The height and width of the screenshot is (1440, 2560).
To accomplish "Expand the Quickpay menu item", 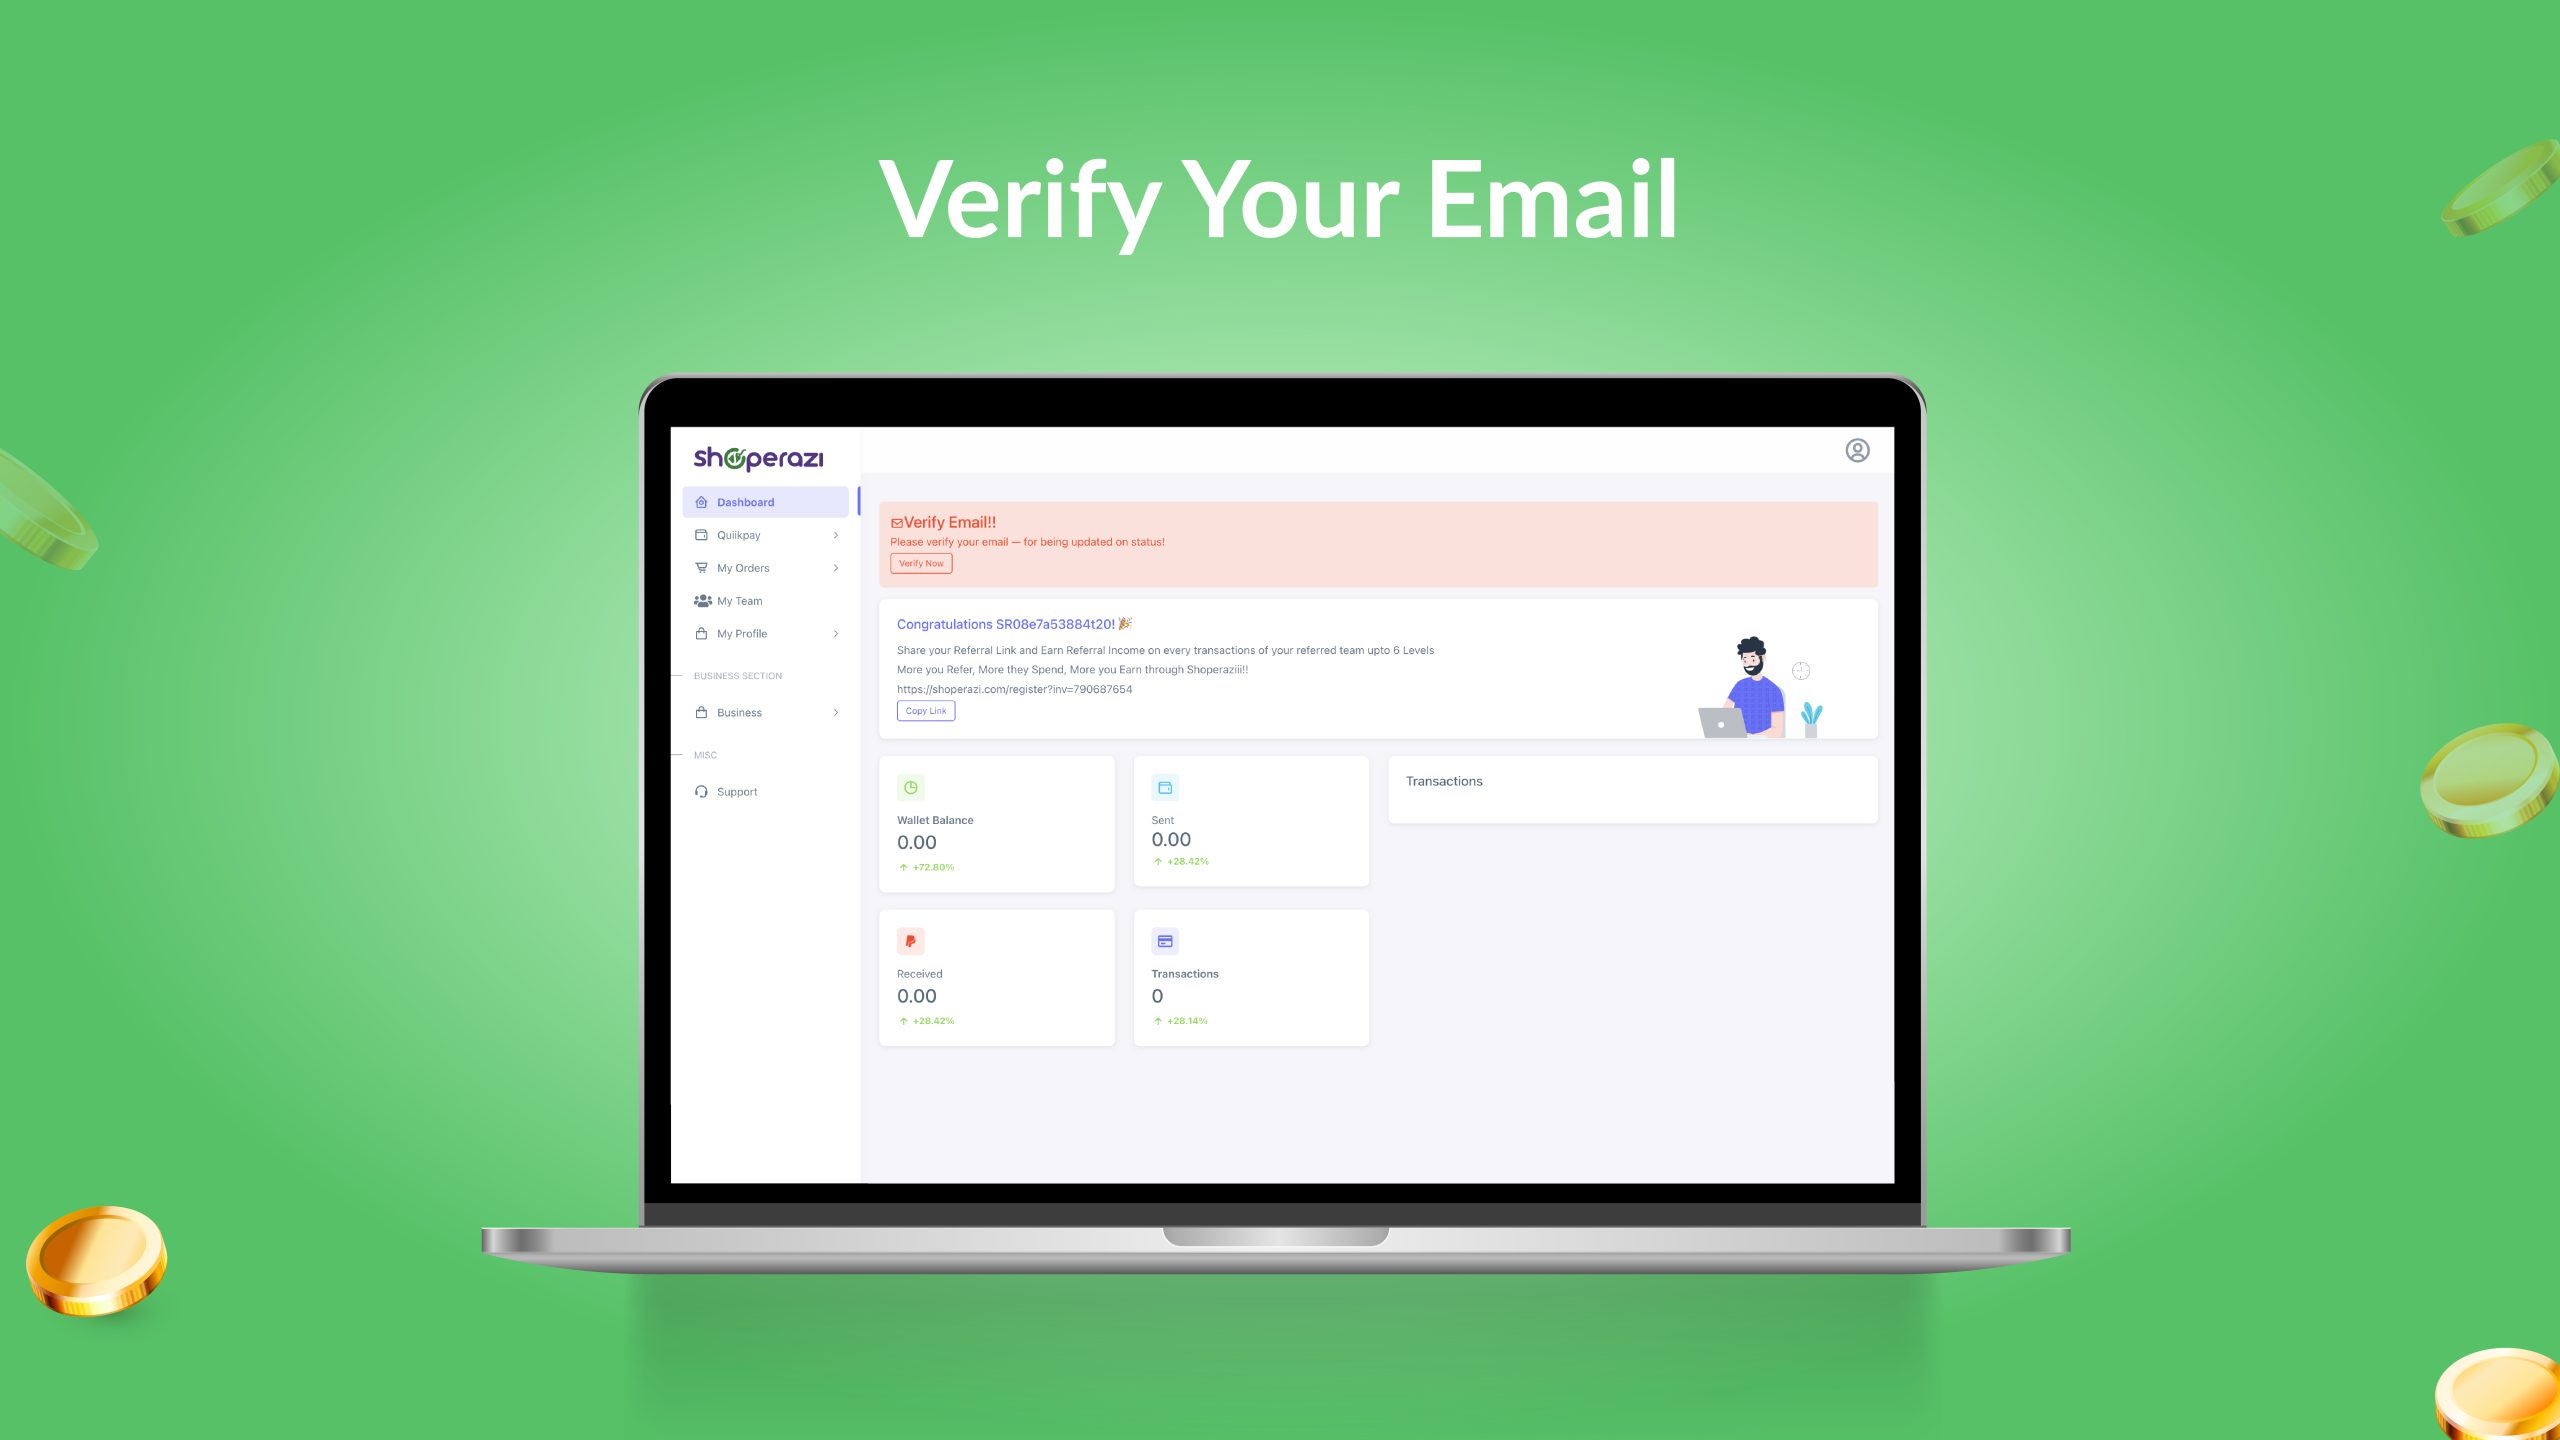I will point(835,535).
